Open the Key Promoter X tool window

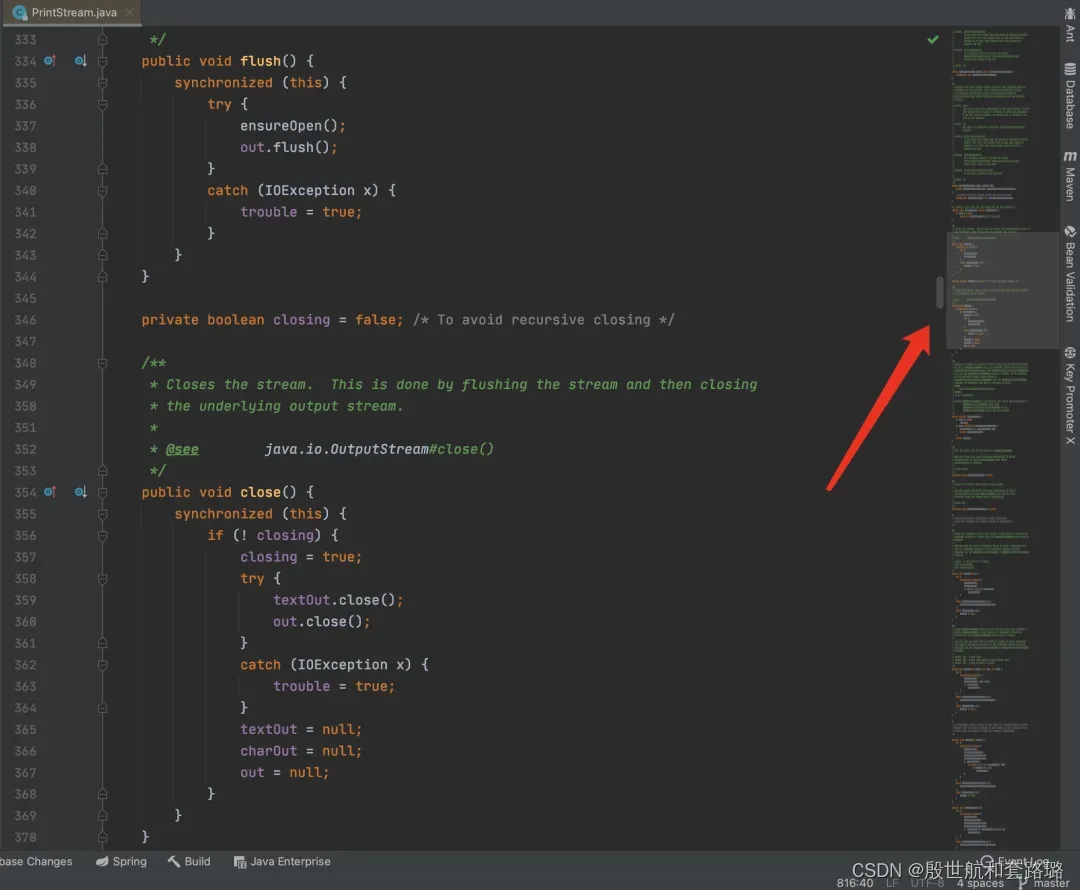click(x=1070, y=395)
